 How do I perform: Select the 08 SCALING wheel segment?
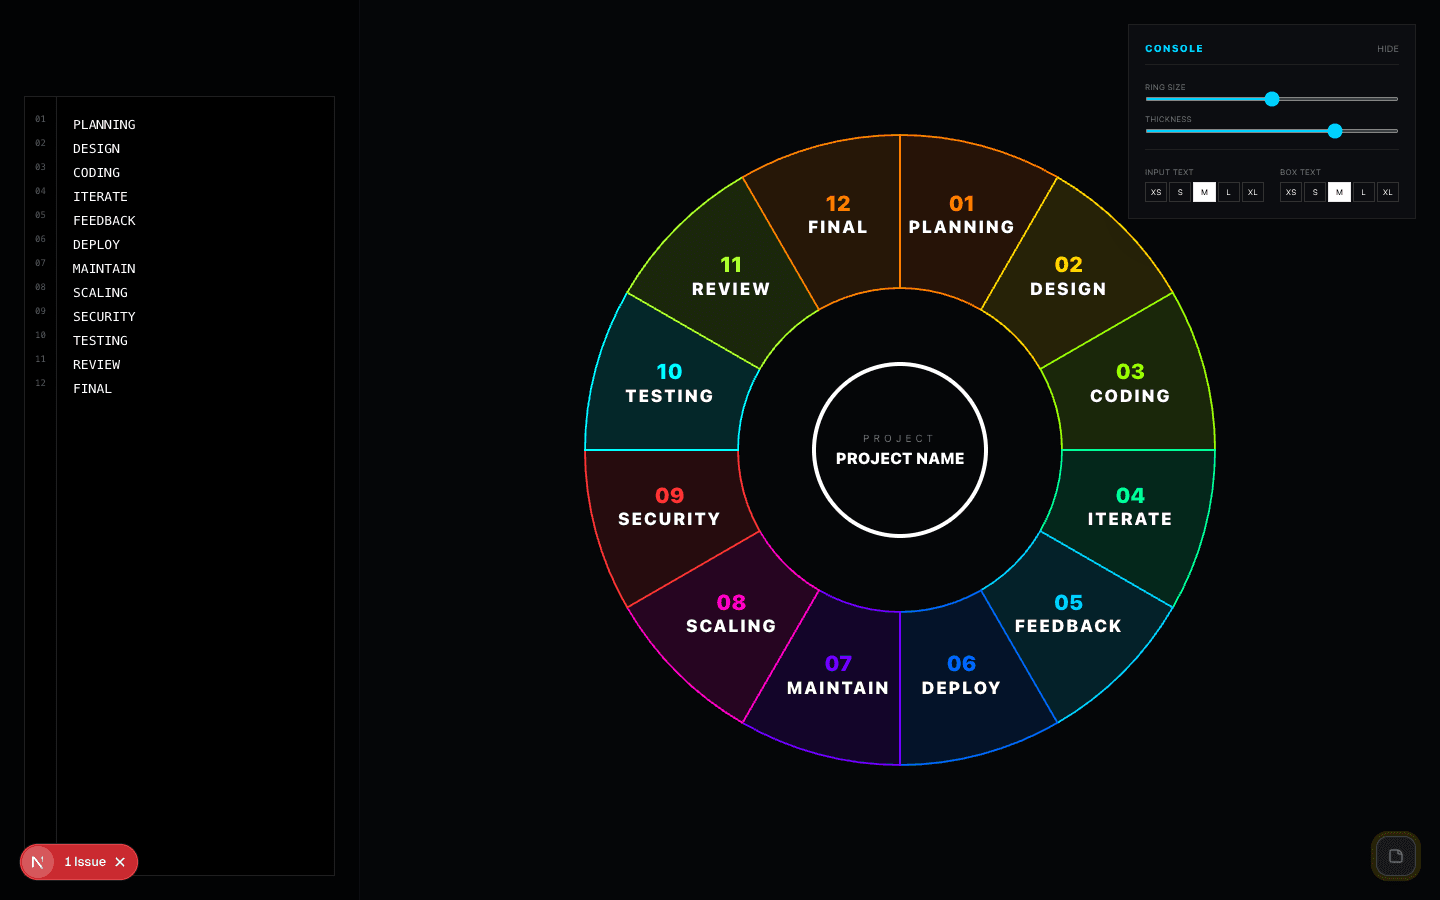click(730, 615)
